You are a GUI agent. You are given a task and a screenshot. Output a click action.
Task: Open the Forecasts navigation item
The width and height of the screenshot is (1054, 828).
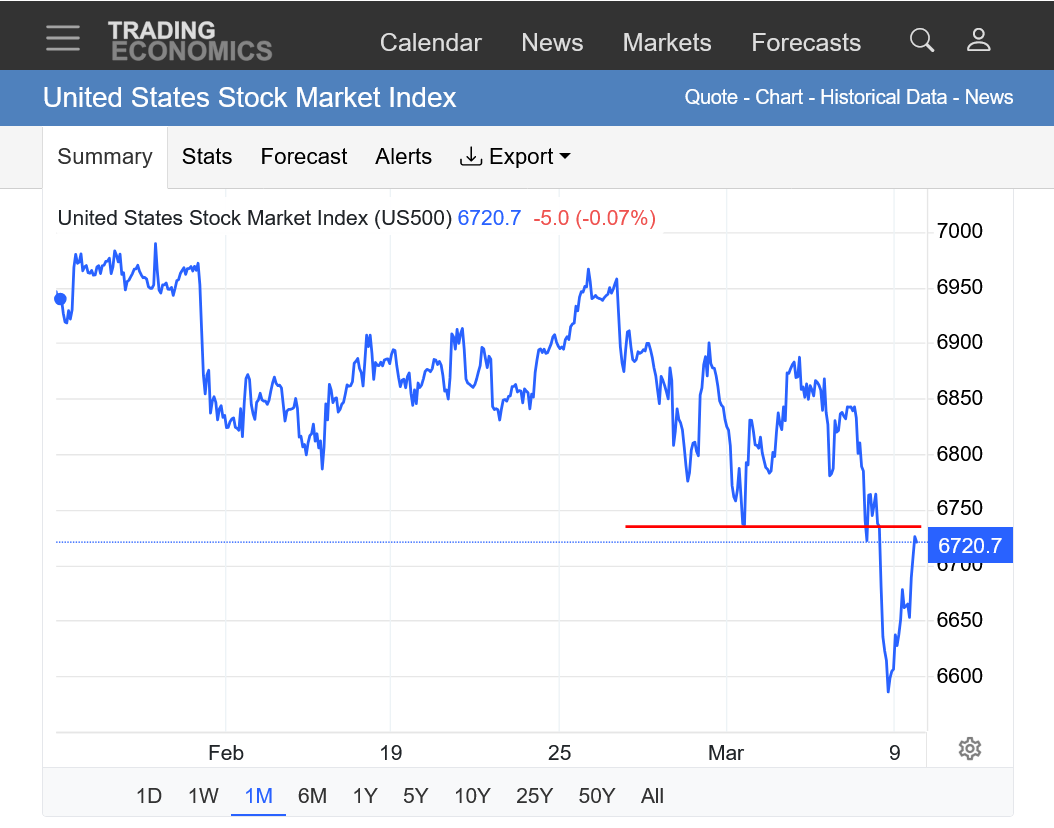pyautogui.click(x=806, y=43)
